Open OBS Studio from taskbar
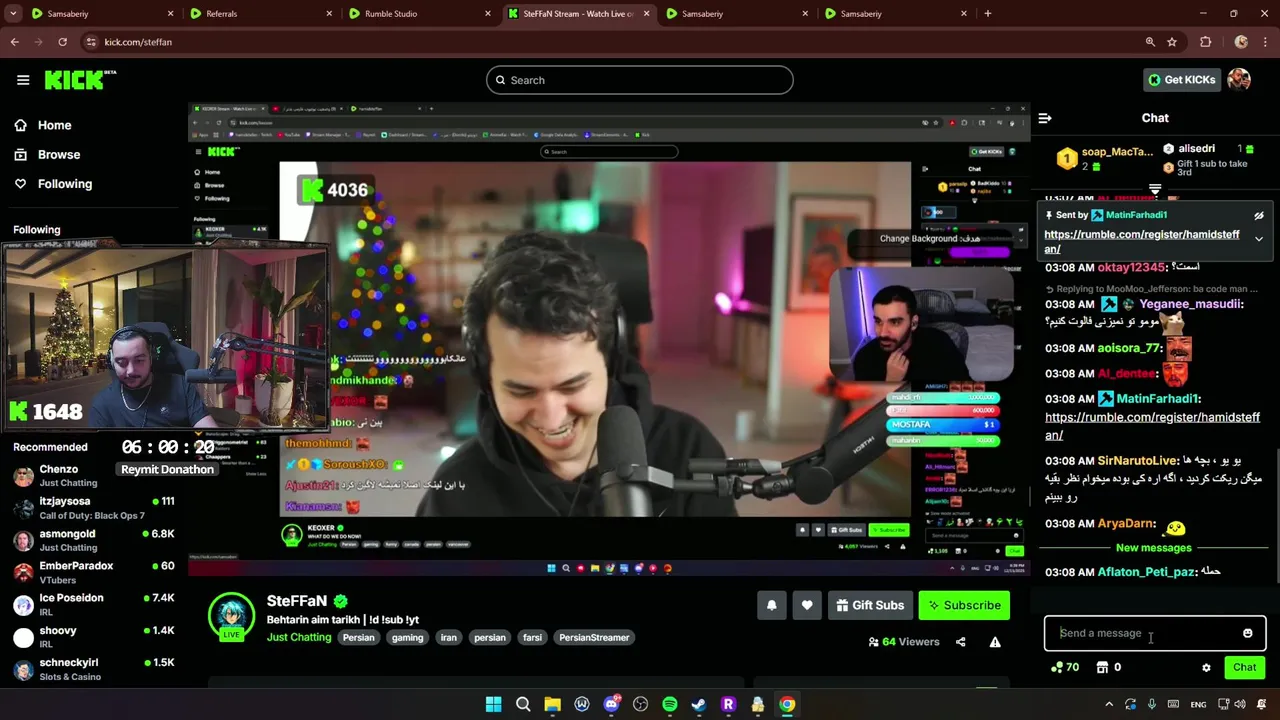 coord(640,704)
